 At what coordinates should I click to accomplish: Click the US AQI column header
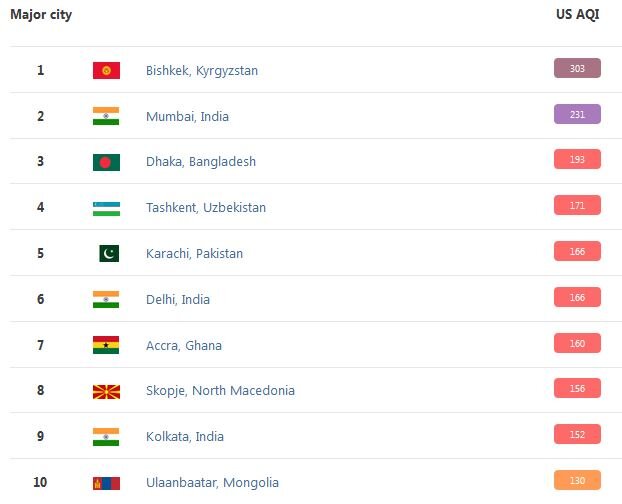[577, 15]
